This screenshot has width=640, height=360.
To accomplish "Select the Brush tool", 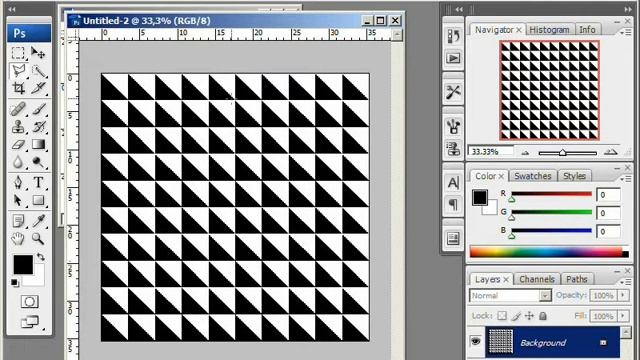I will click(38, 109).
